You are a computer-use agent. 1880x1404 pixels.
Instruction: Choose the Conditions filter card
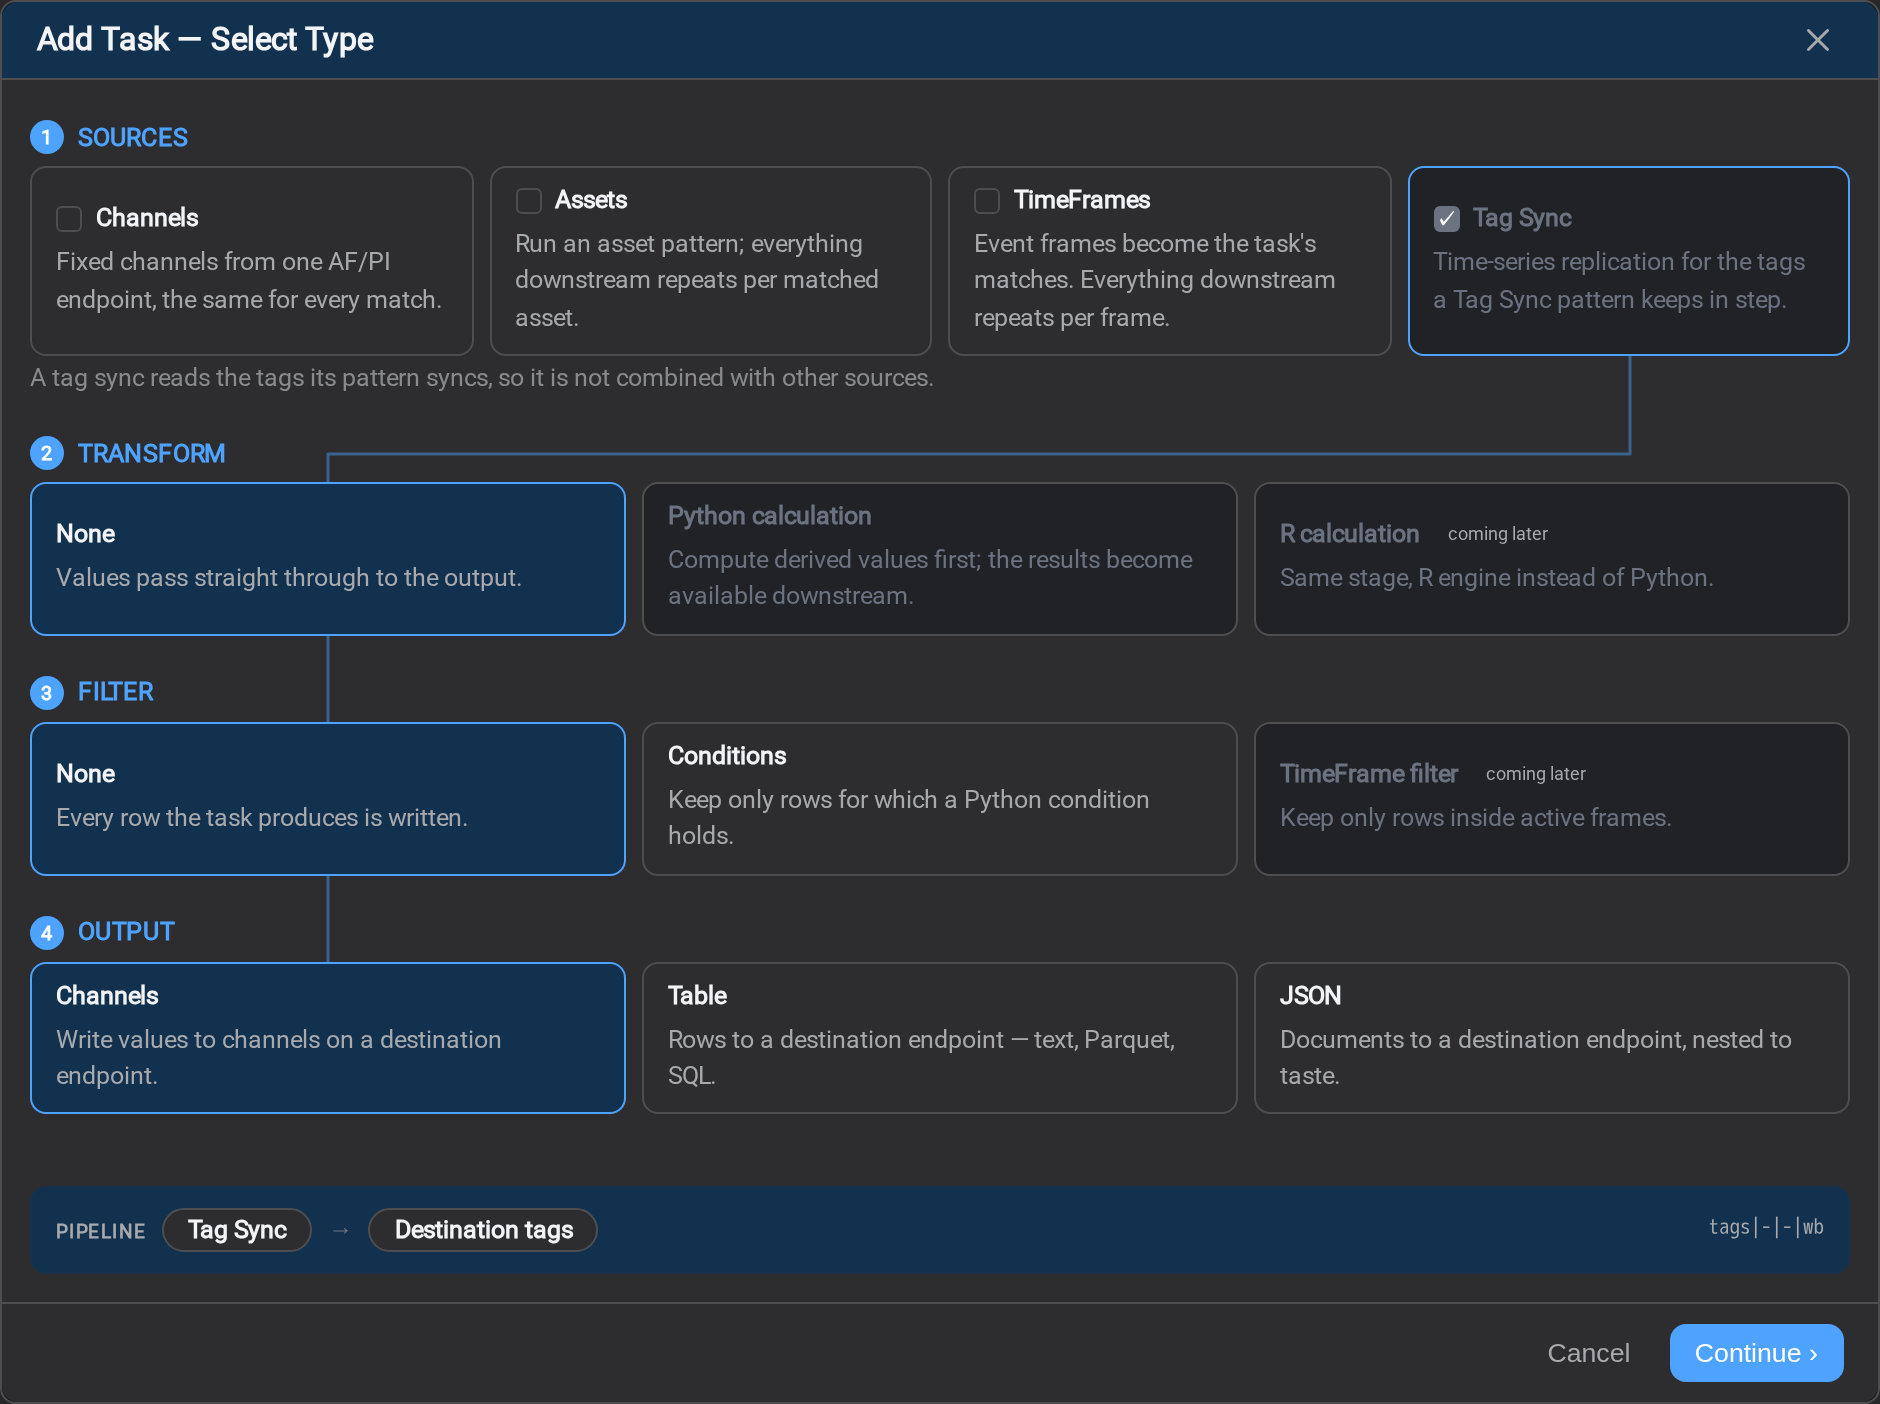click(x=940, y=799)
